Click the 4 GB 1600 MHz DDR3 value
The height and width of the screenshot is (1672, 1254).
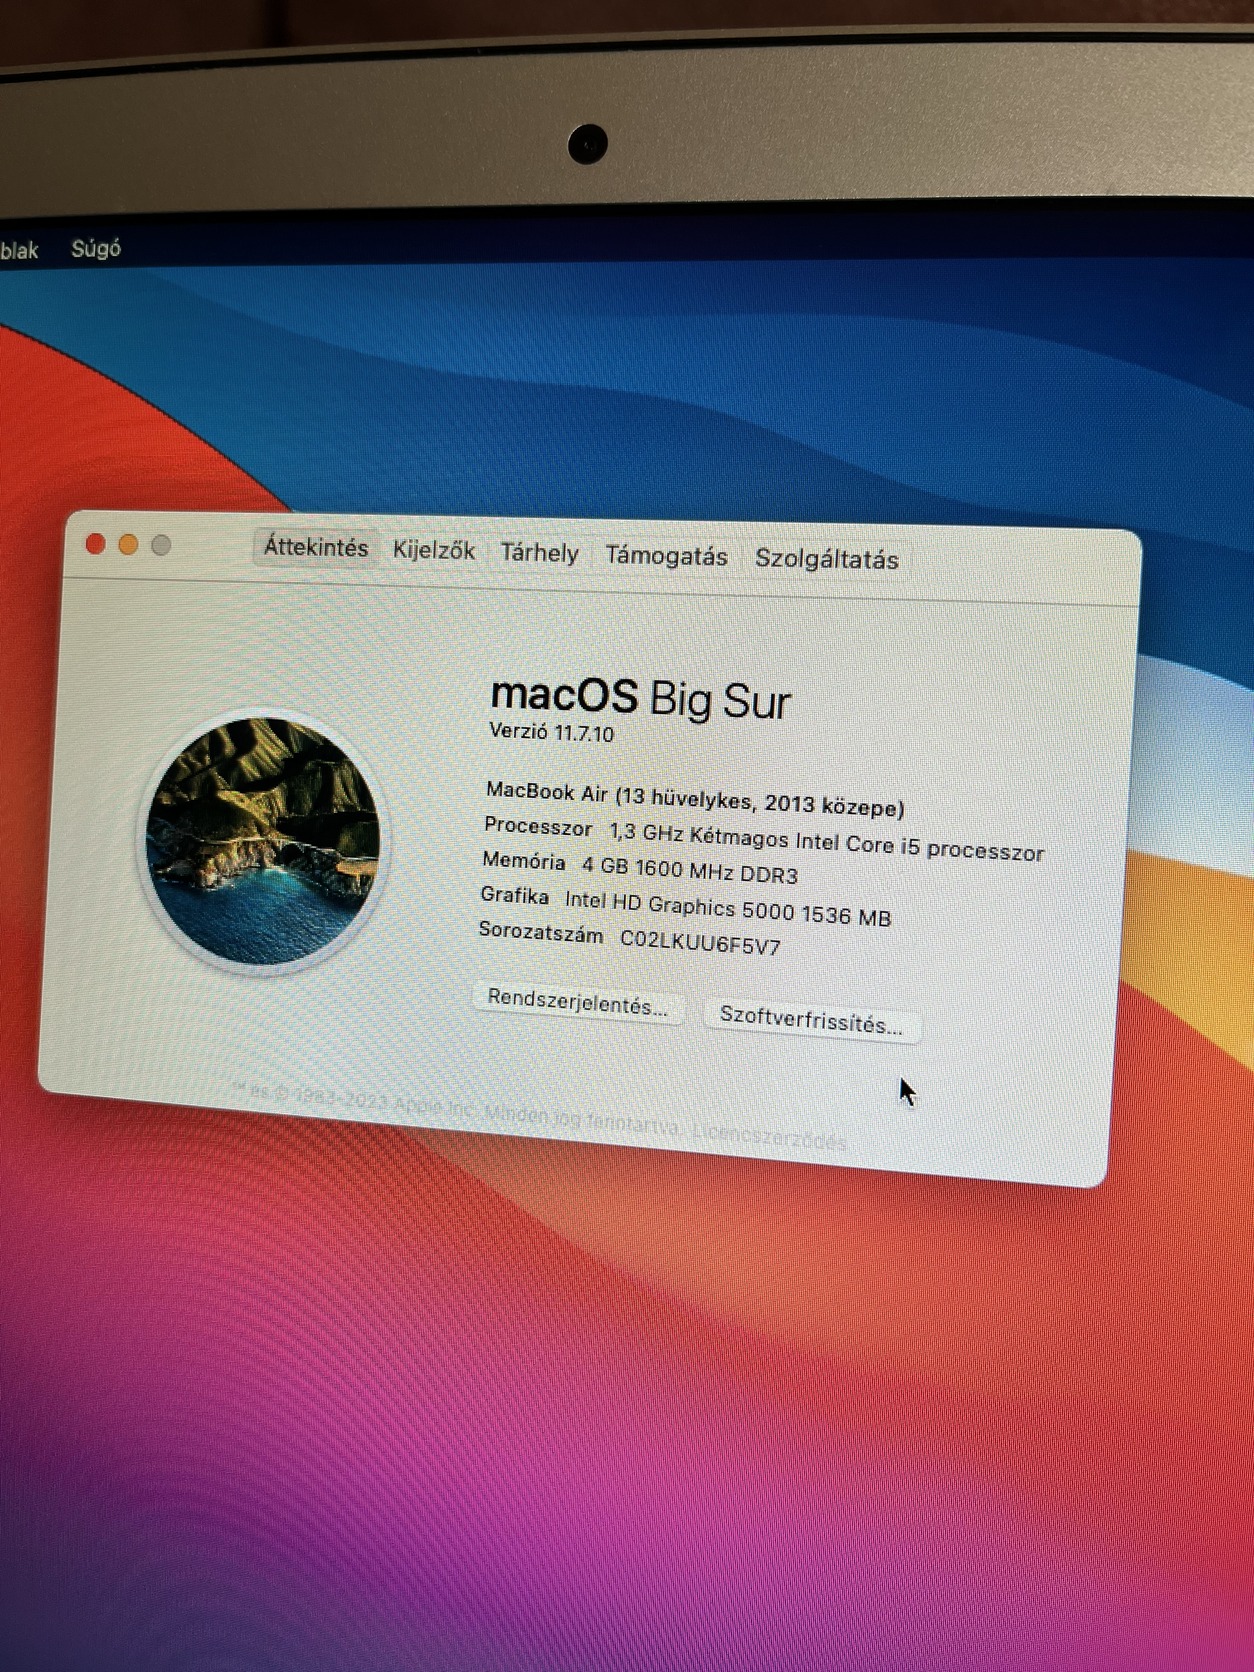(690, 870)
